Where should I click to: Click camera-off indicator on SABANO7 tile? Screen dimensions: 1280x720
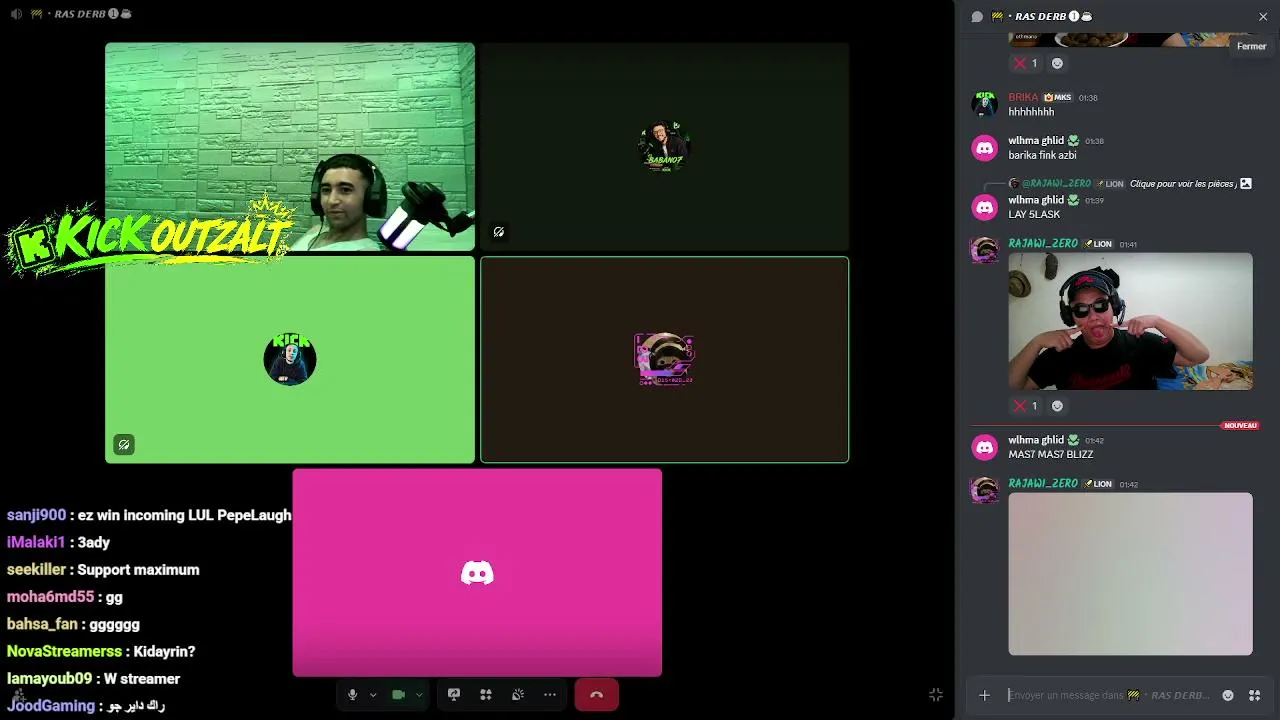click(x=498, y=232)
